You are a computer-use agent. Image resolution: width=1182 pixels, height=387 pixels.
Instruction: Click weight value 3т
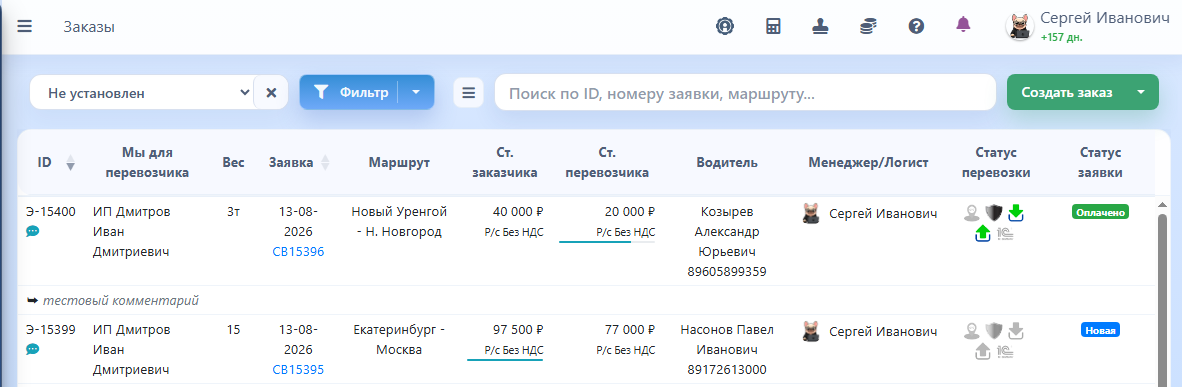[233, 211]
